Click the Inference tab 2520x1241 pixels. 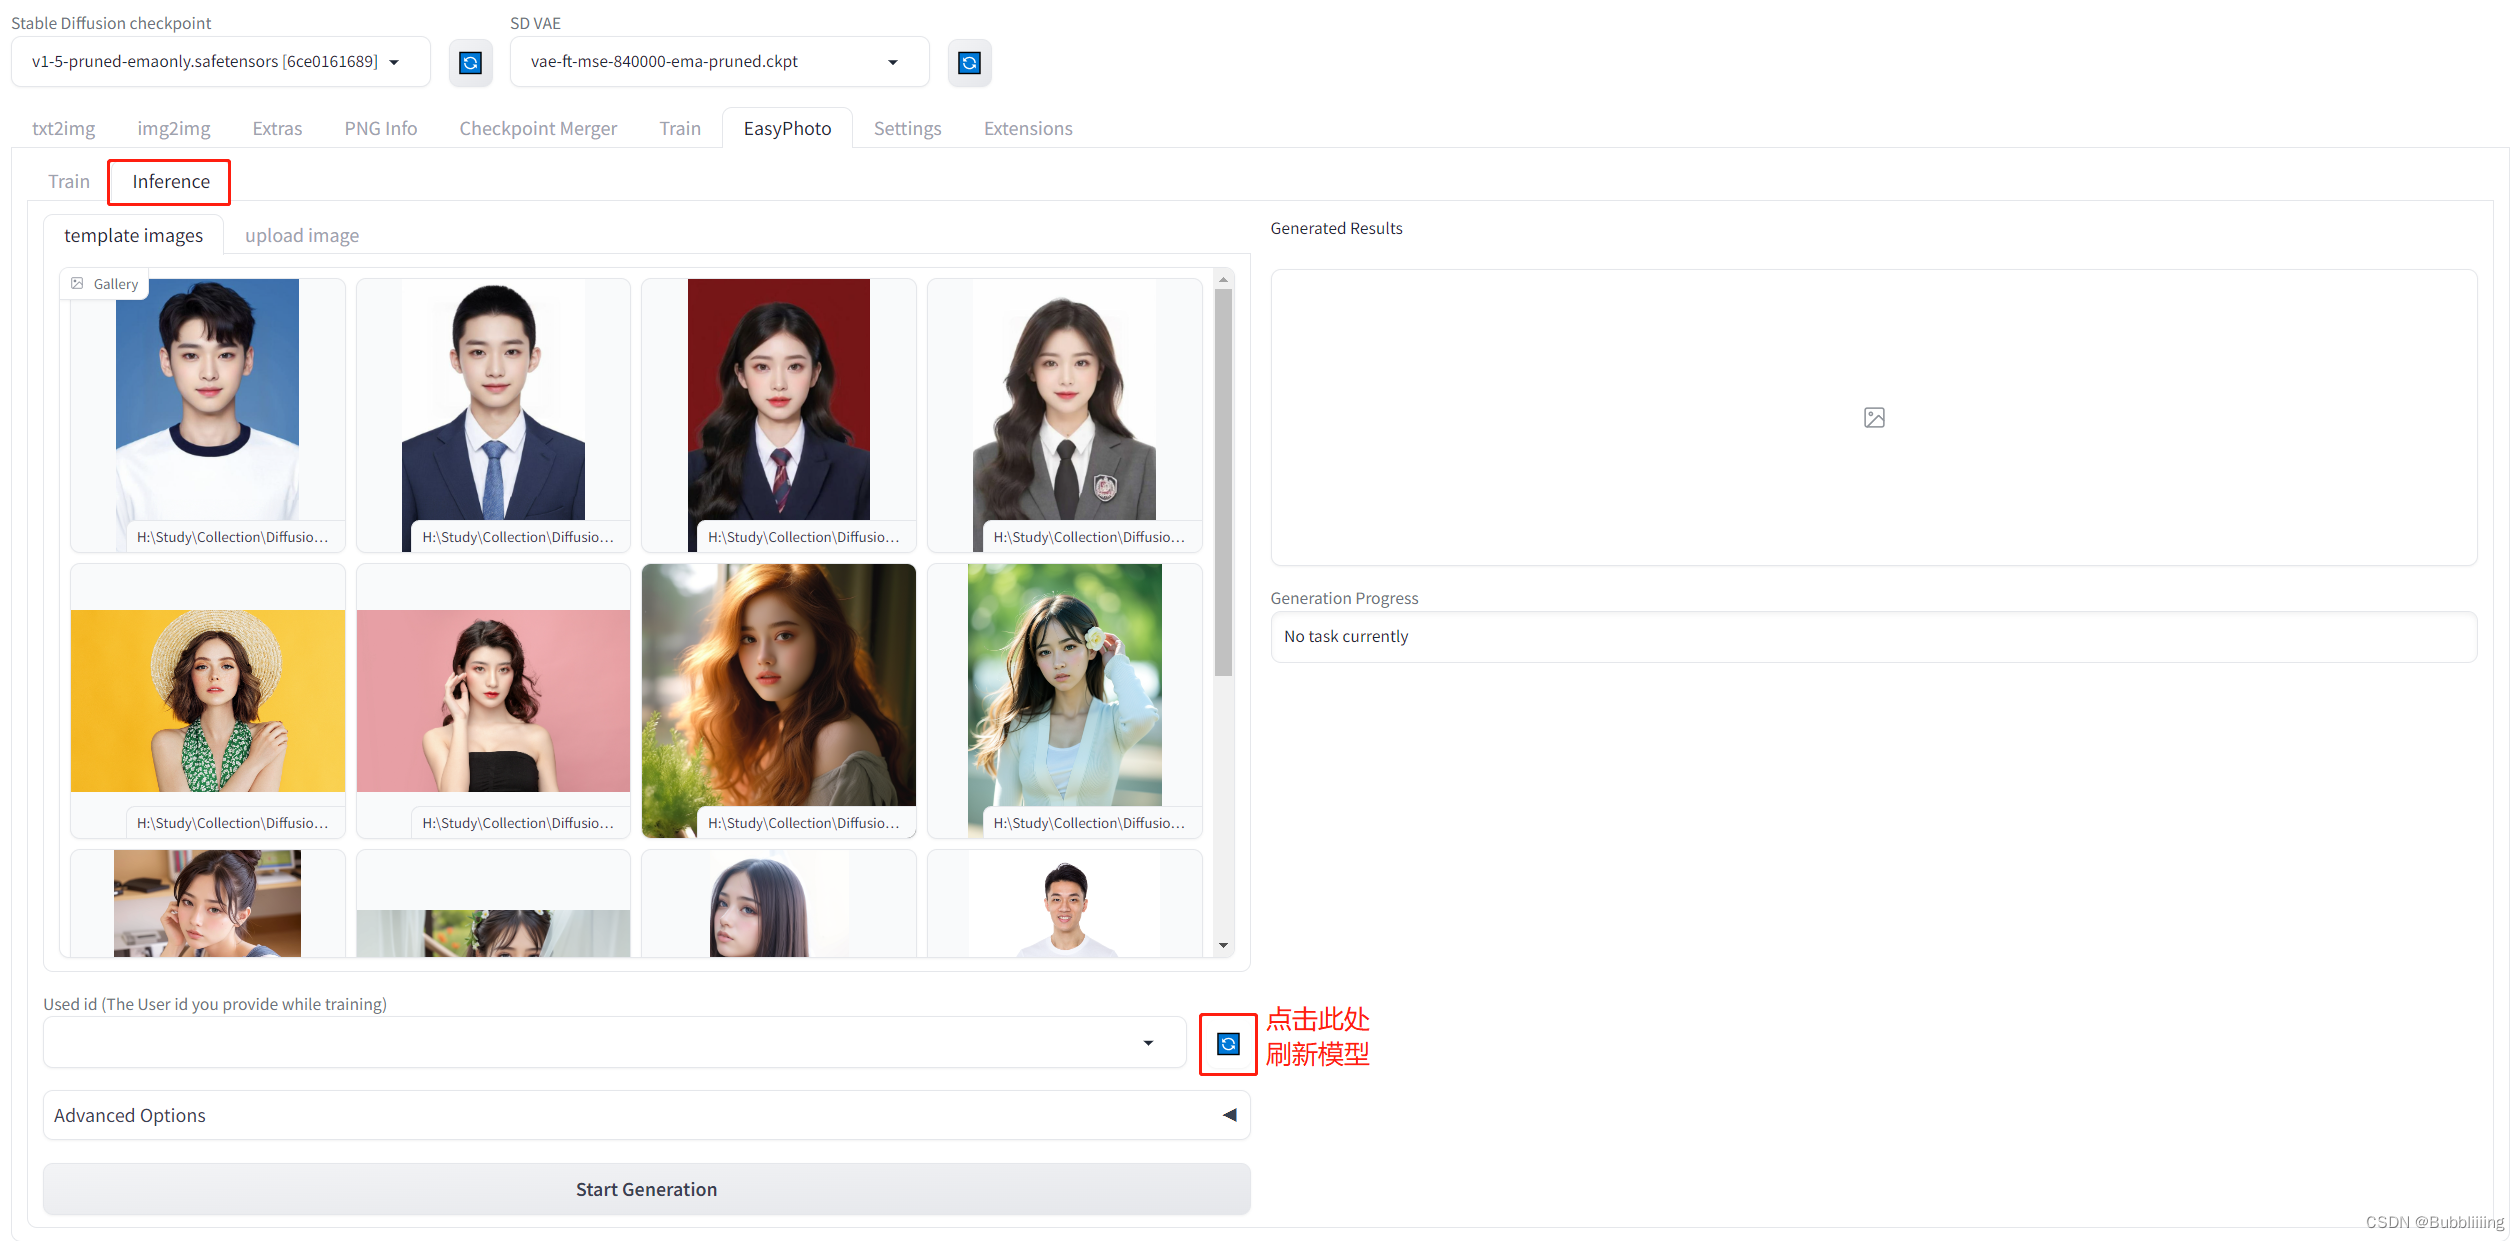click(x=169, y=180)
